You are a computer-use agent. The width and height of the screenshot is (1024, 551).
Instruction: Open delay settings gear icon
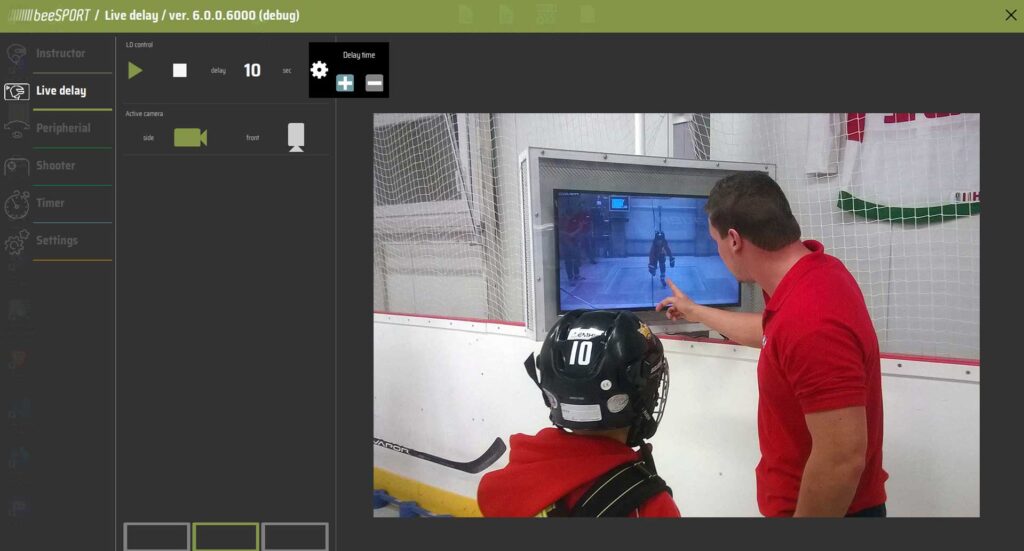pyautogui.click(x=319, y=70)
